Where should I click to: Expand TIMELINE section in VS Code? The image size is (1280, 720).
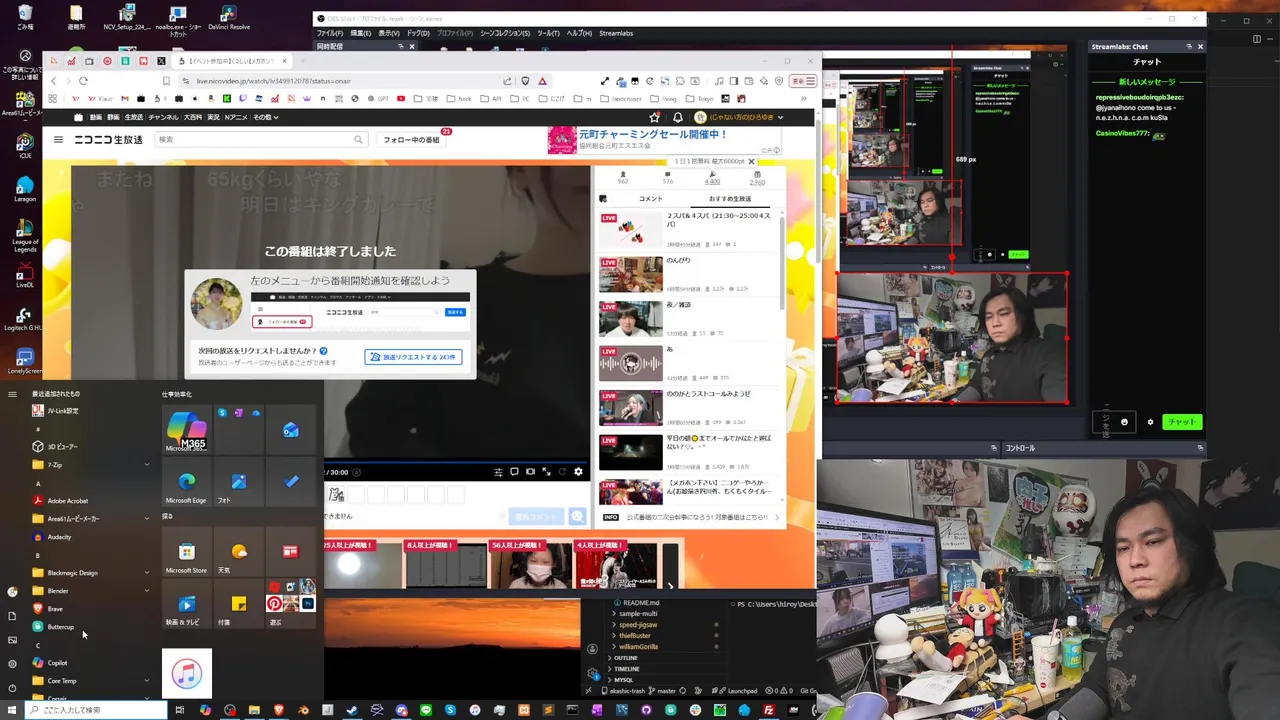pos(626,669)
